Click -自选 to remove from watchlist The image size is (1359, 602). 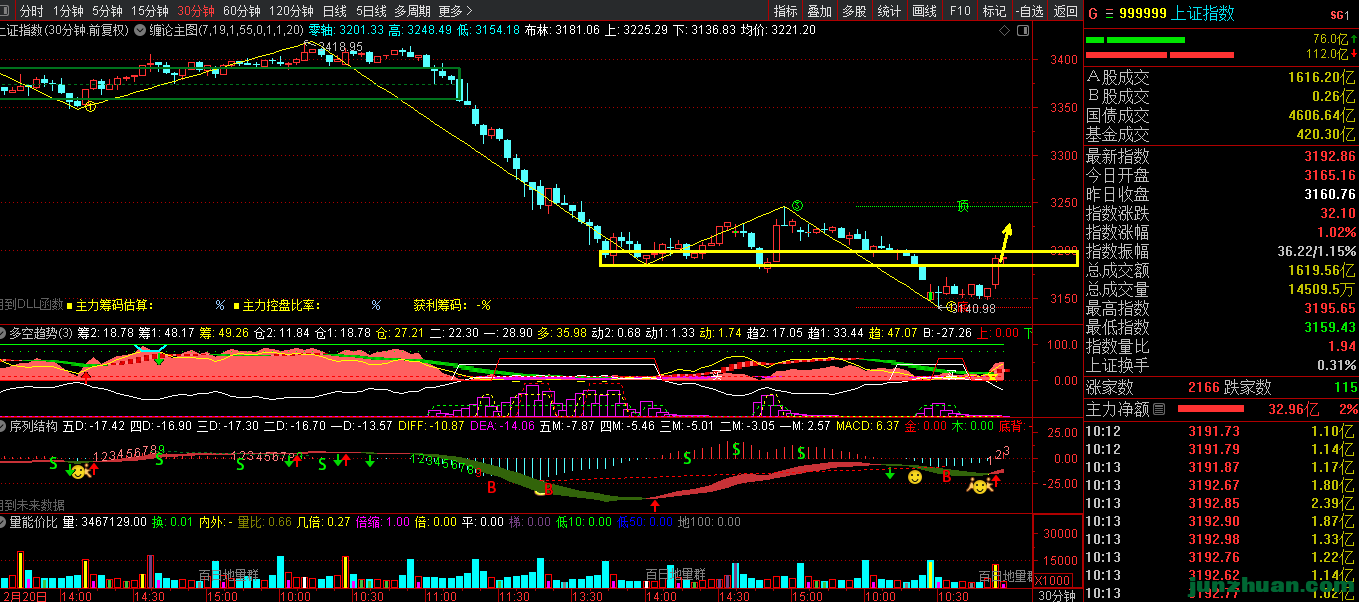1029,11
